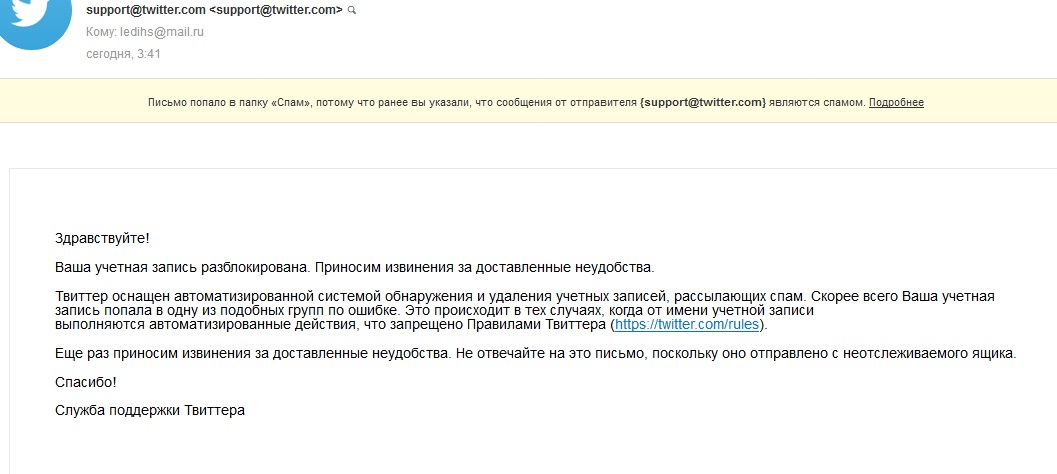Open the Подробнее link in spam notice
This screenshot has height=474, width=1057.
896,102
